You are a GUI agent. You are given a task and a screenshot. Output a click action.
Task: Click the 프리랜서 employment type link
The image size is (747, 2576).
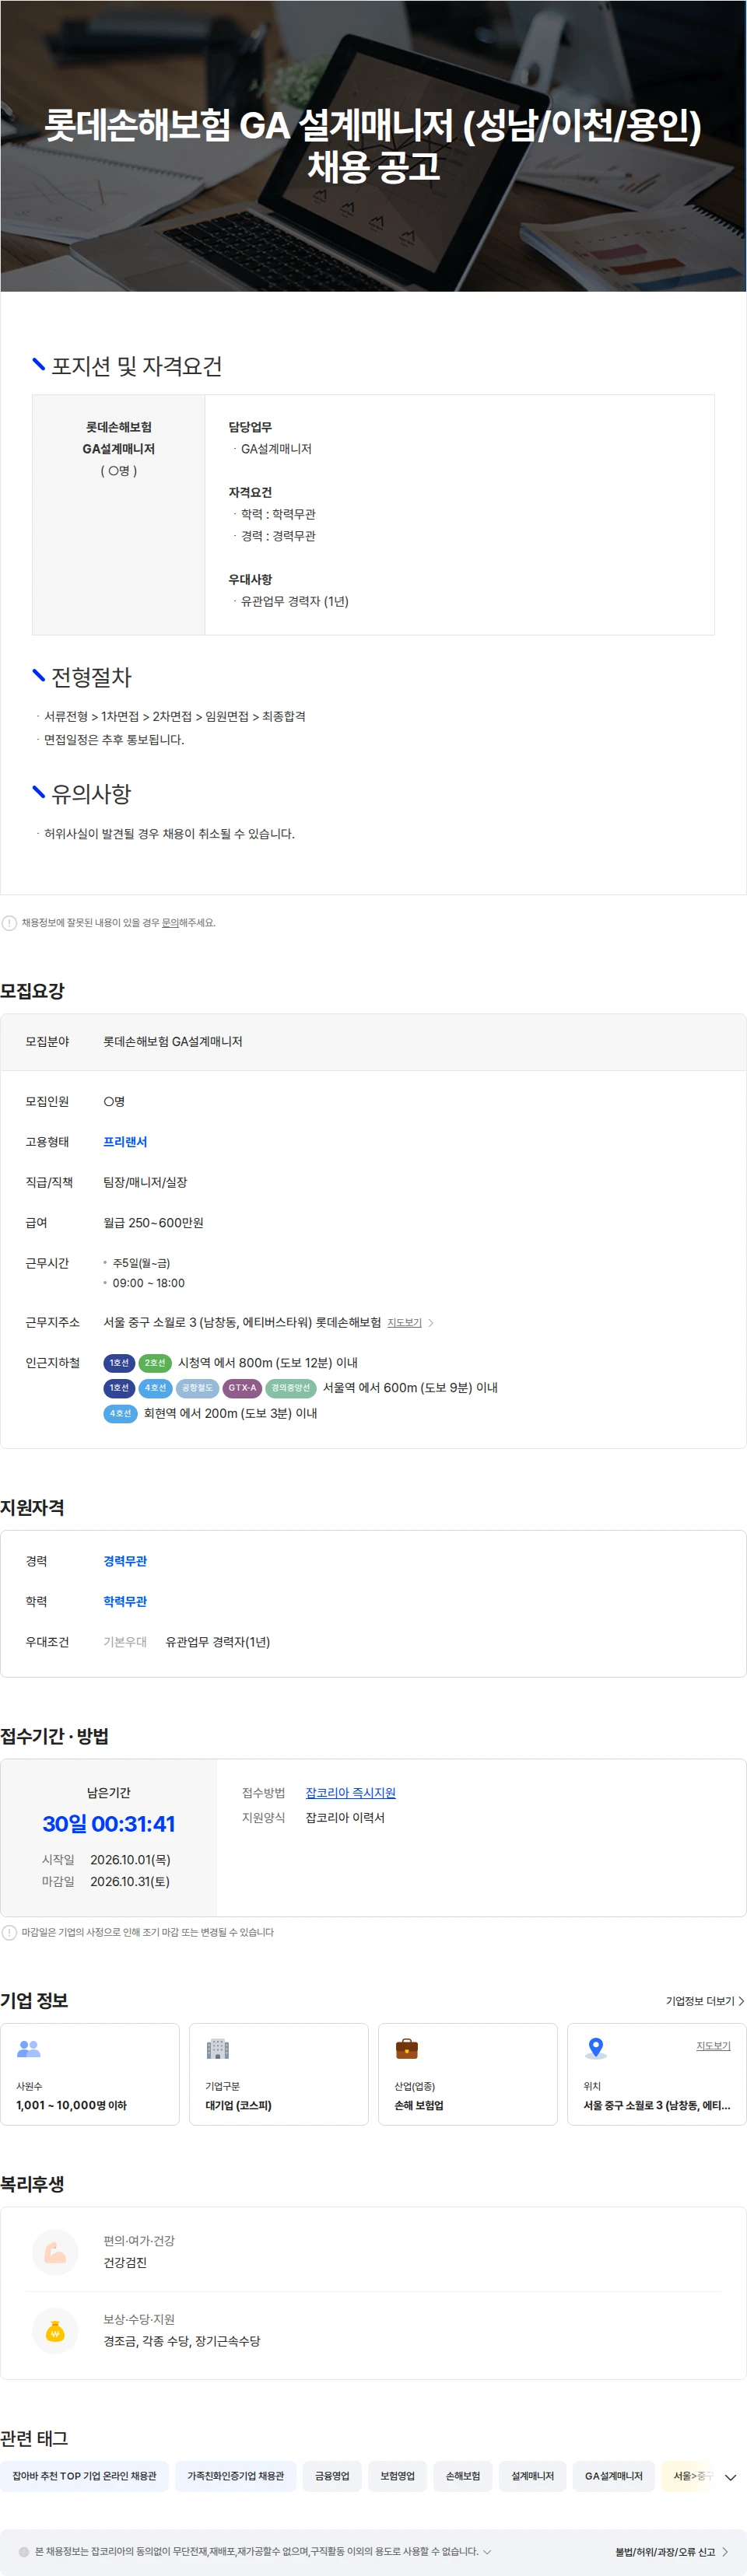[125, 1141]
